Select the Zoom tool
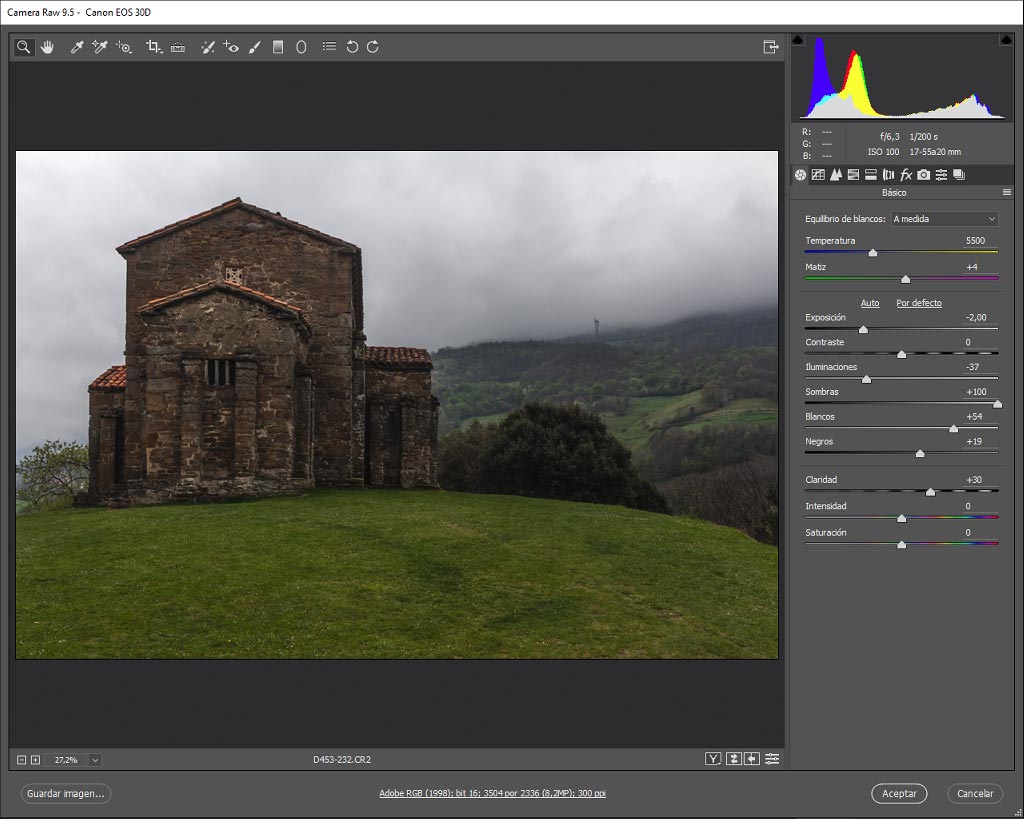This screenshot has height=819, width=1024. [24, 47]
